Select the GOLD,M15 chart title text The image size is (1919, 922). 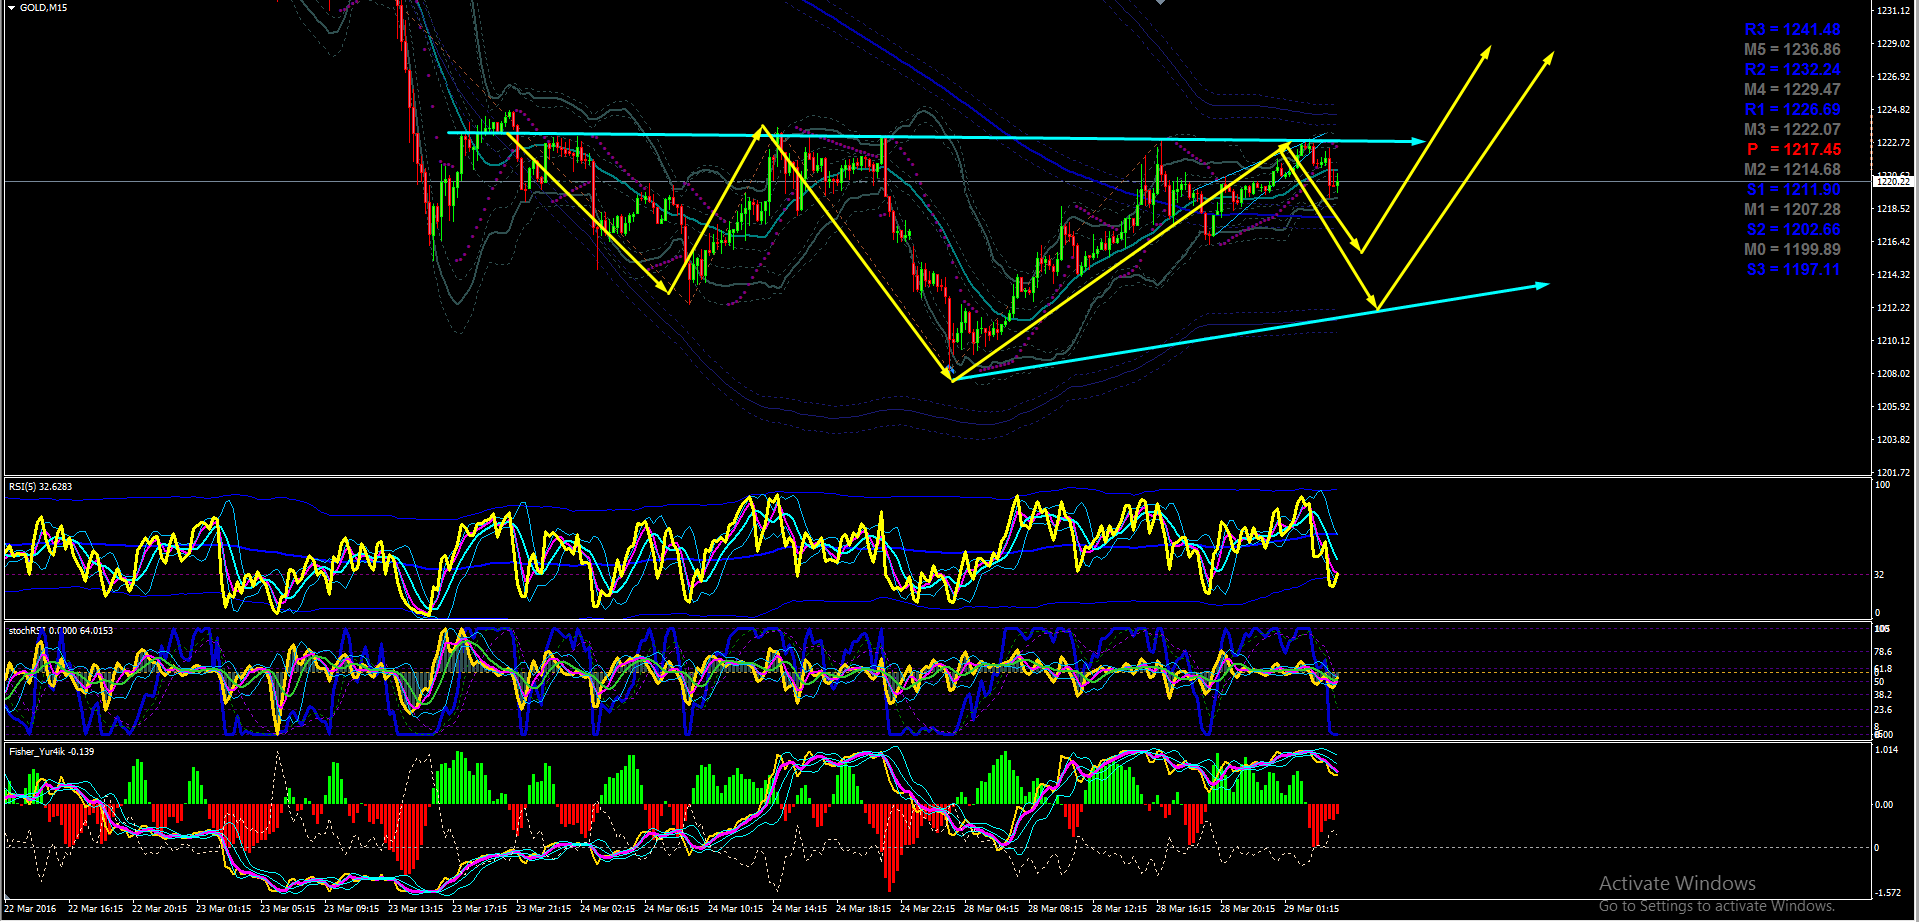(x=43, y=8)
